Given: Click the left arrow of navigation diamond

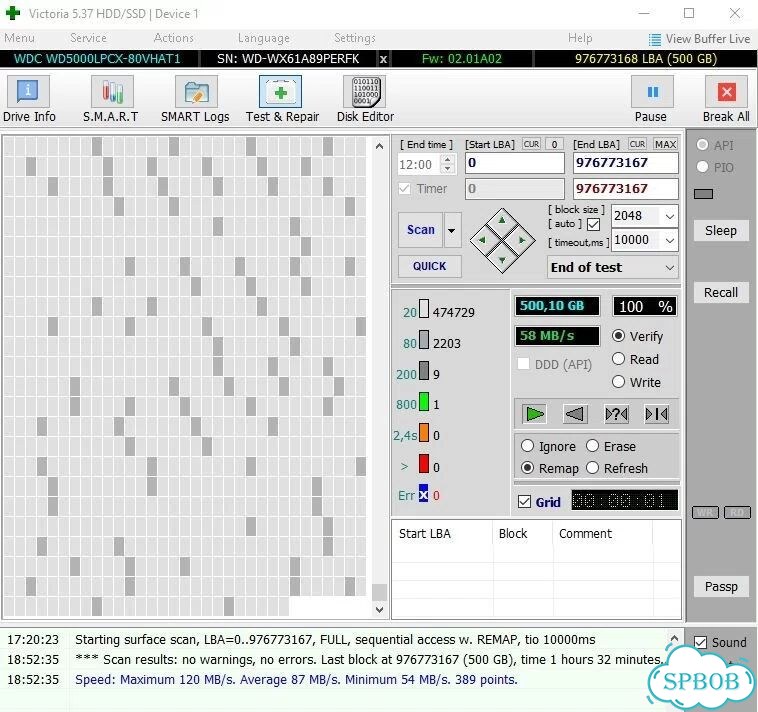Looking at the screenshot, I should click(482, 240).
